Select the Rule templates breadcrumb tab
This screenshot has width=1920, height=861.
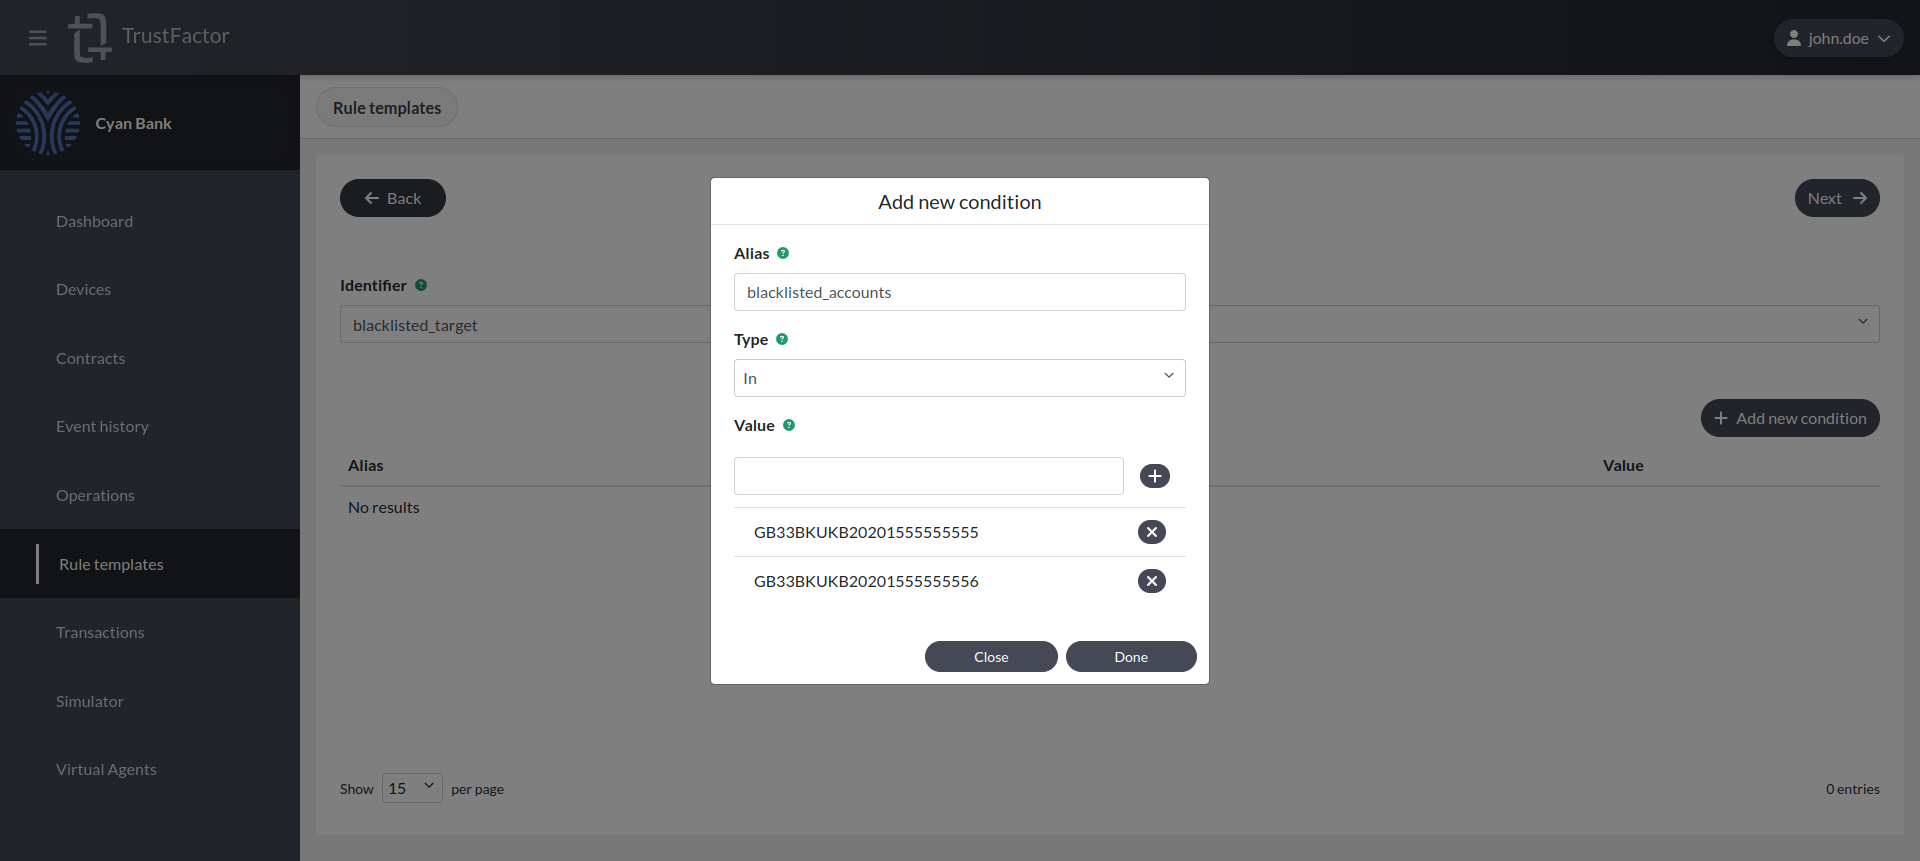tap(387, 107)
